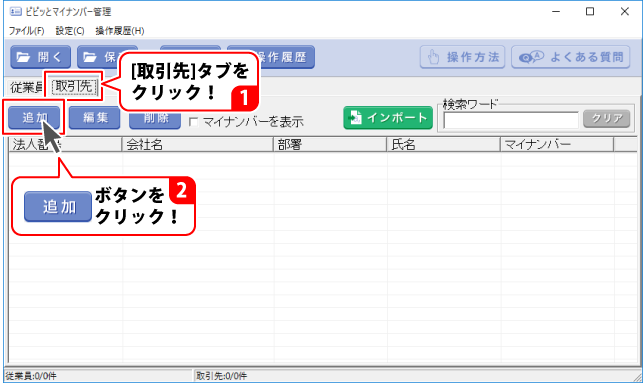643x383 pixels.
Task: Click the 開く folder icon button
Action: coord(41,57)
